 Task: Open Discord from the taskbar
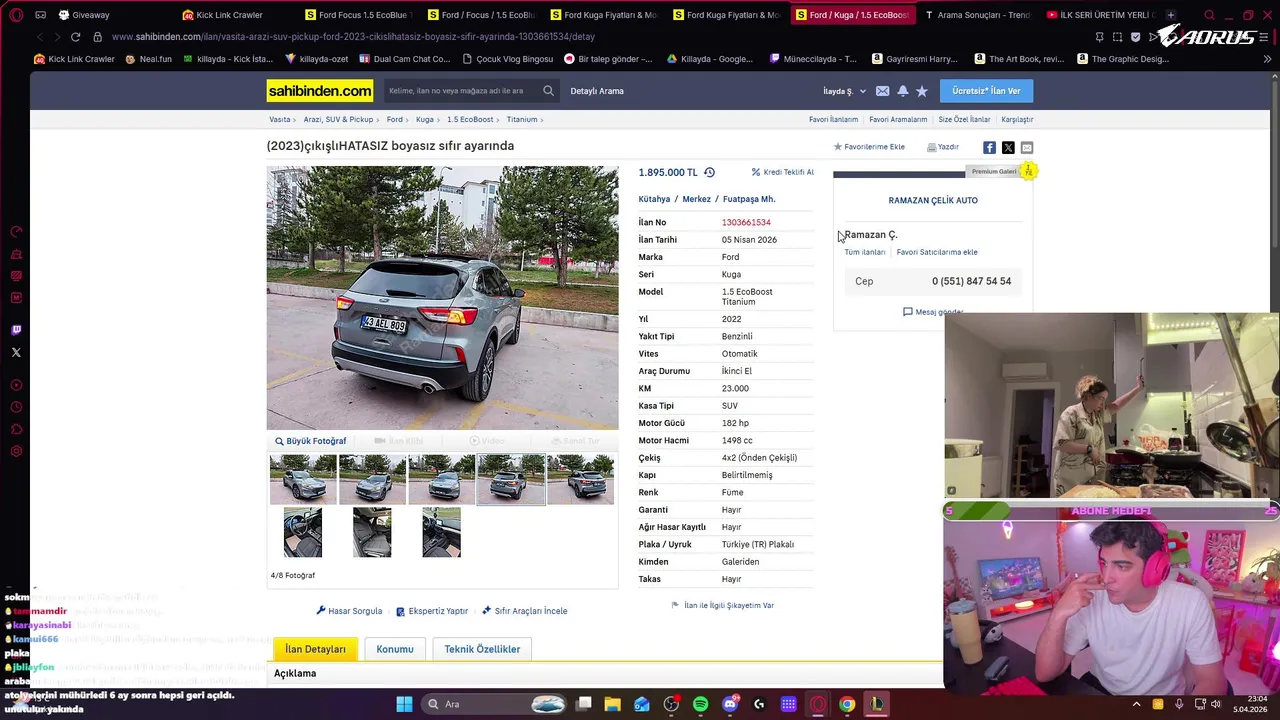click(730, 704)
